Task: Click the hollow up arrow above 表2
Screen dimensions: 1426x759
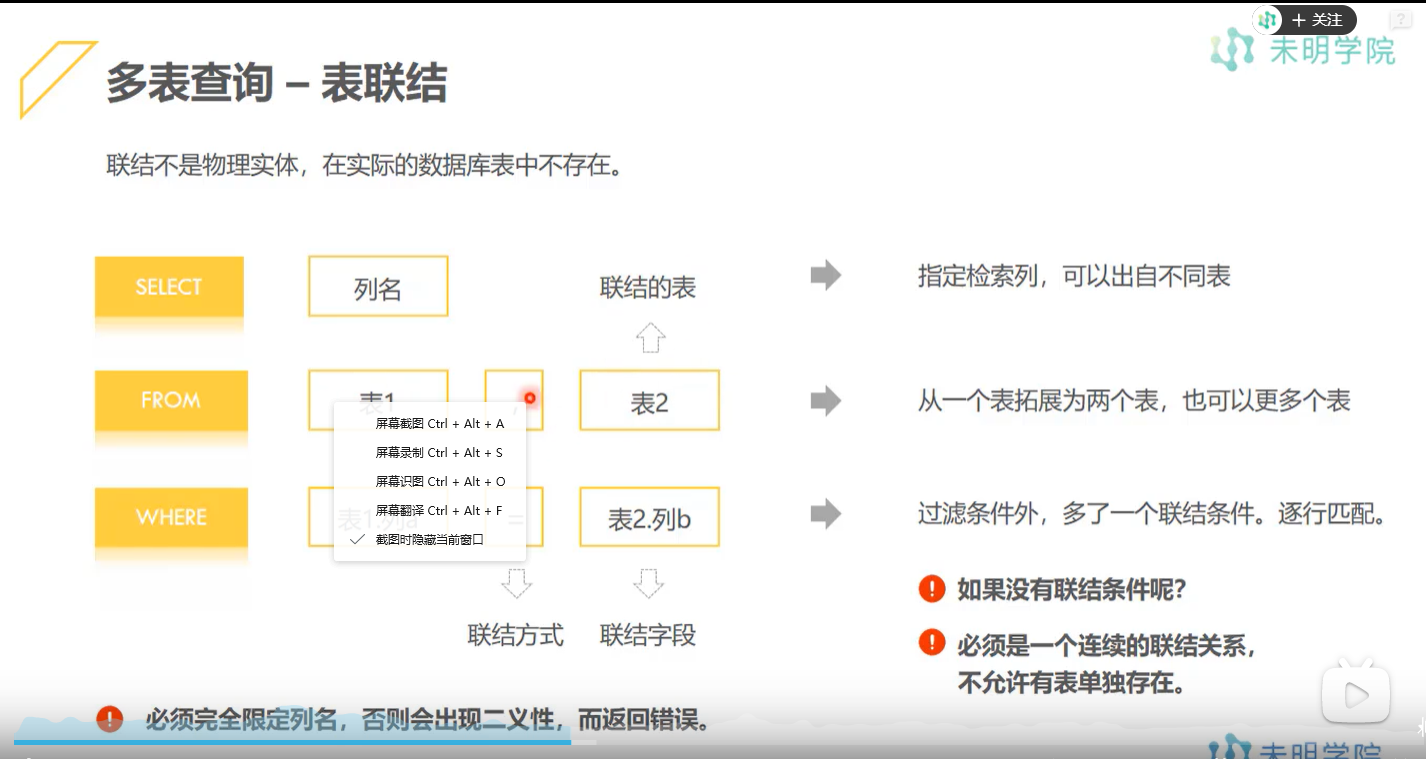Action: [650, 338]
